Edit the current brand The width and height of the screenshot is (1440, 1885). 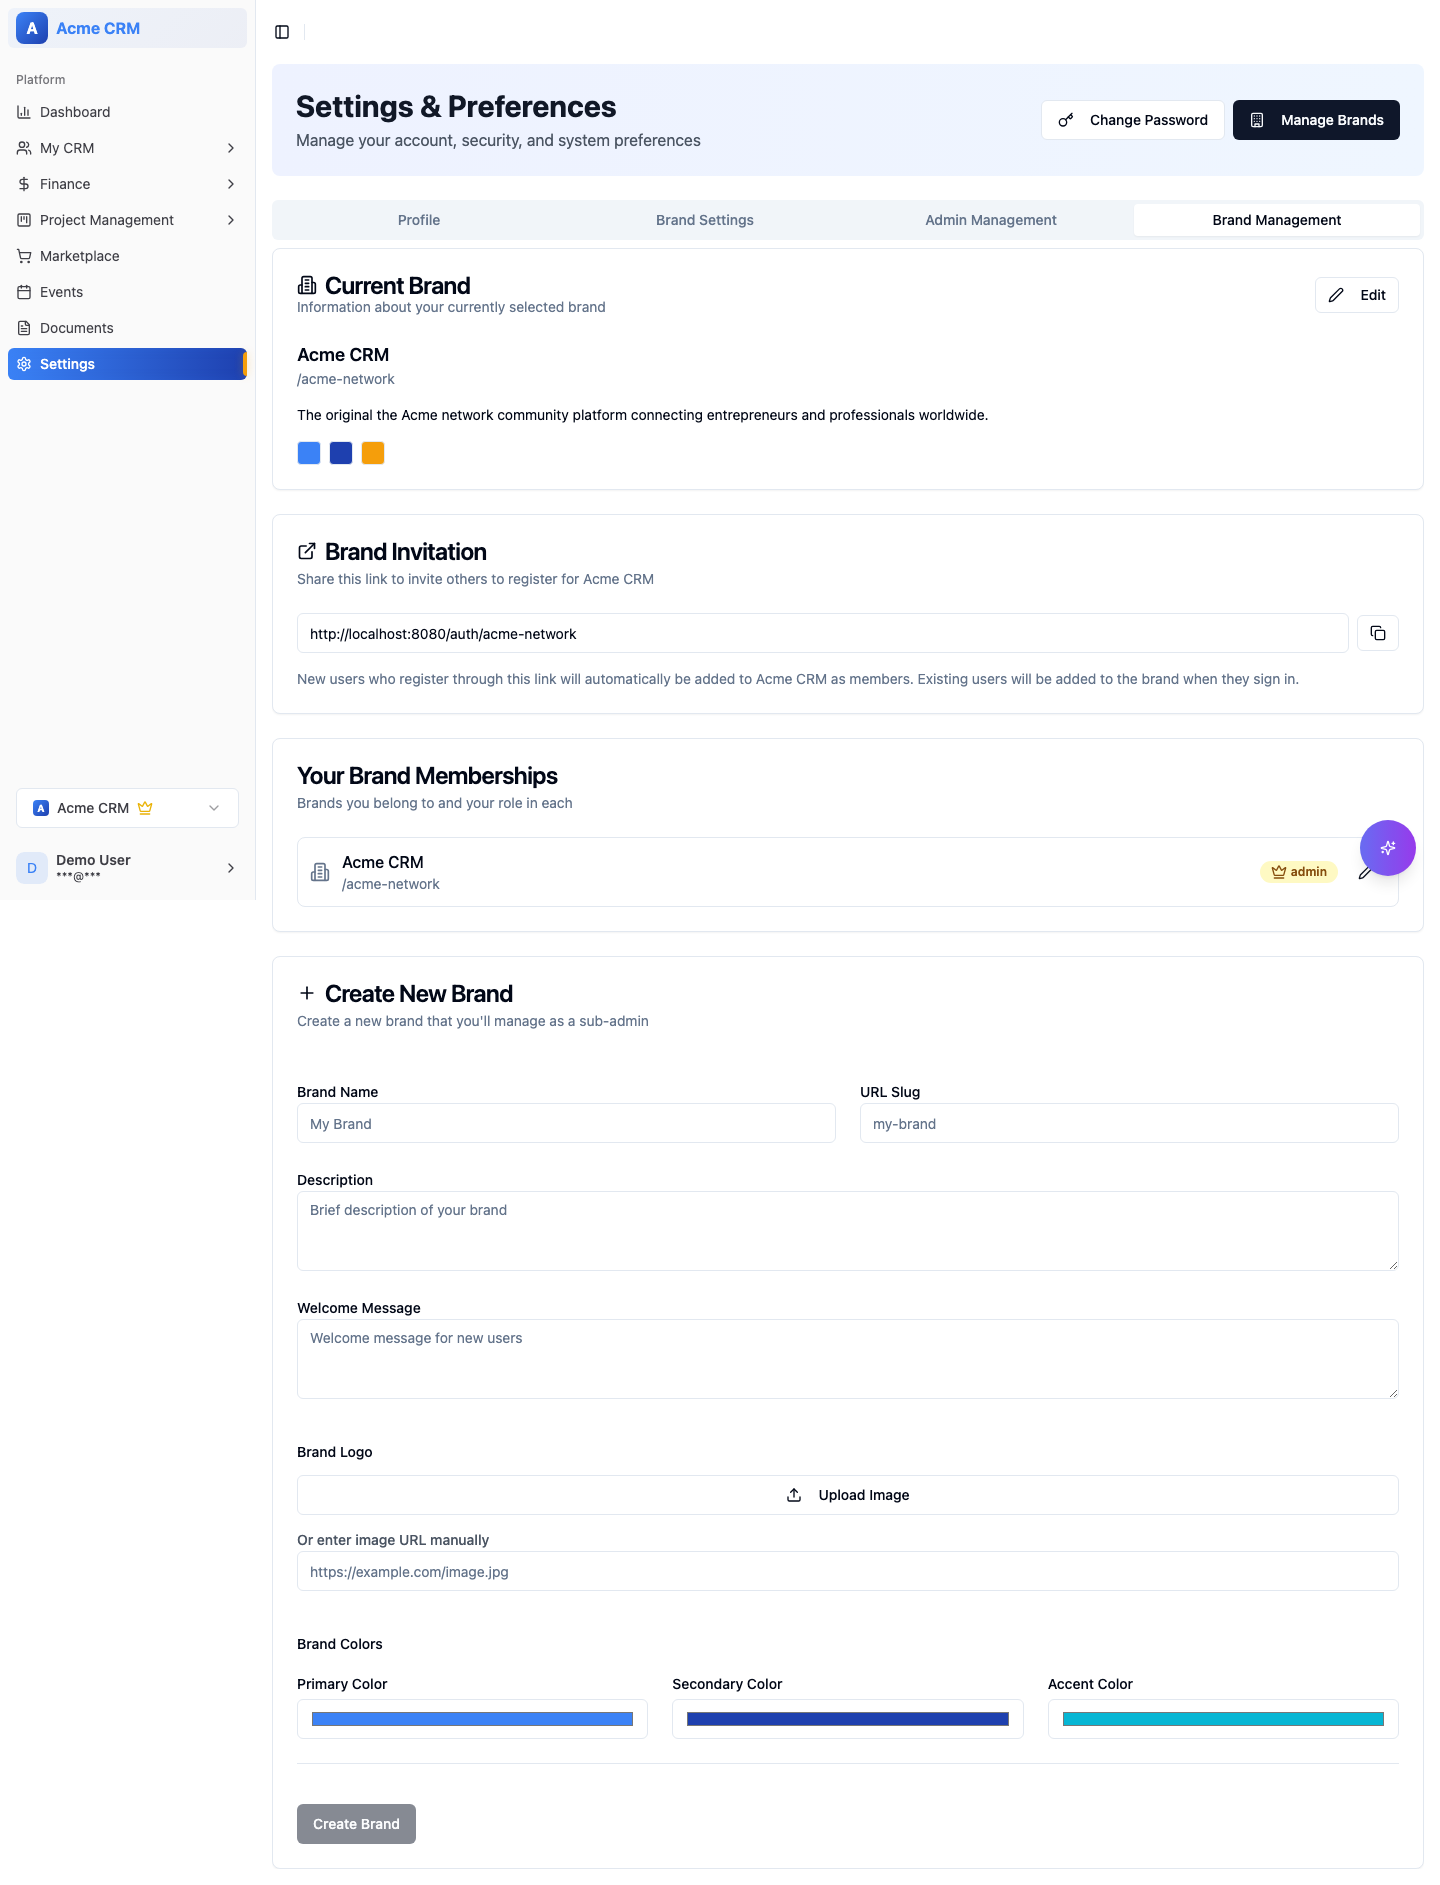[x=1356, y=295]
